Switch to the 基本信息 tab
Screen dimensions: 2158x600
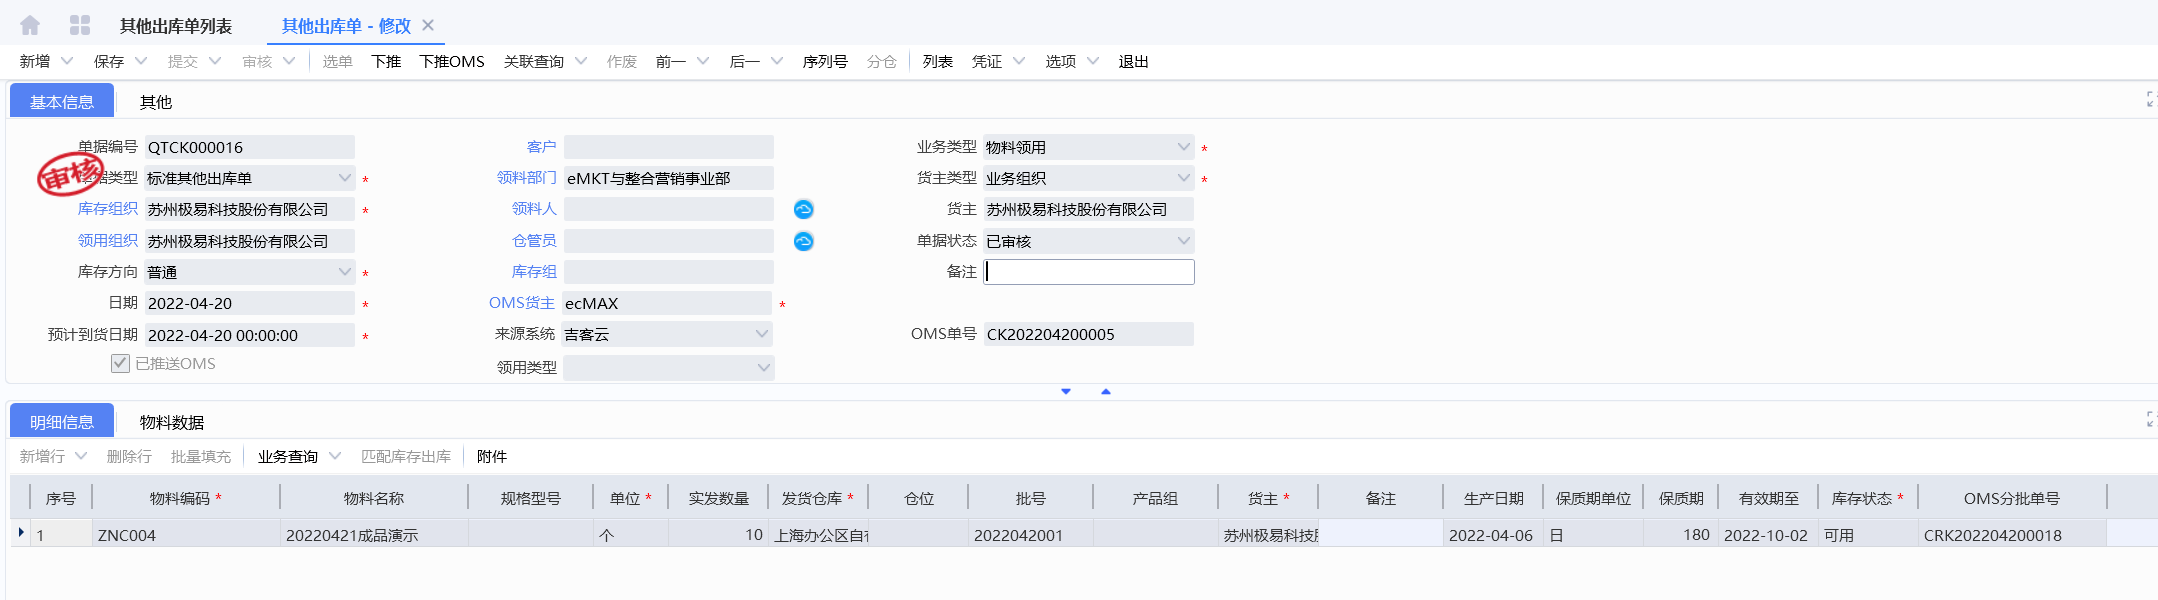coord(62,101)
